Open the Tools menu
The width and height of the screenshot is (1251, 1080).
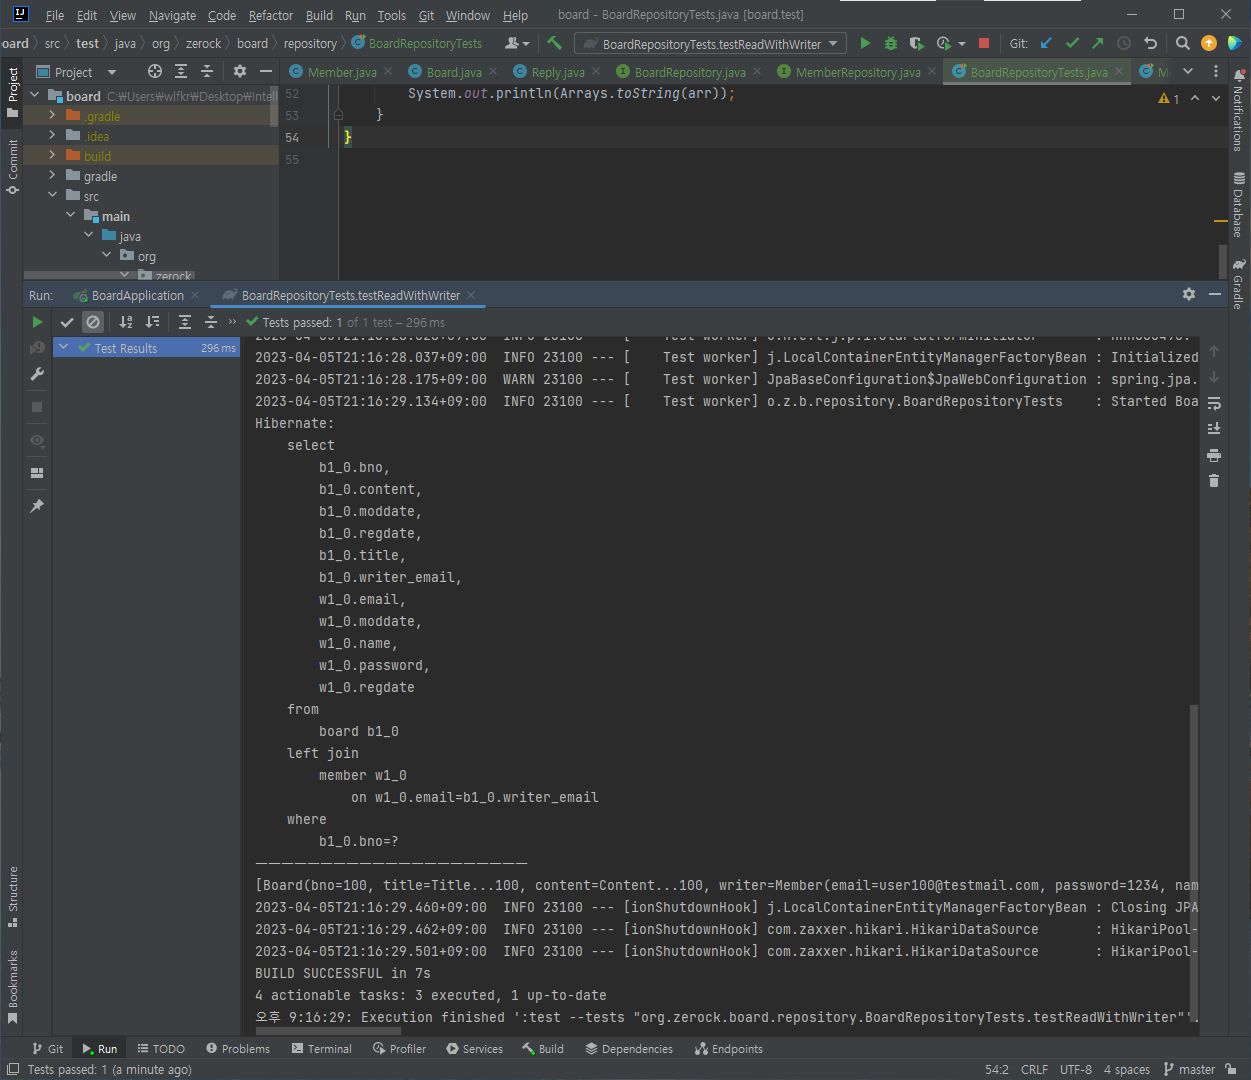pos(392,15)
